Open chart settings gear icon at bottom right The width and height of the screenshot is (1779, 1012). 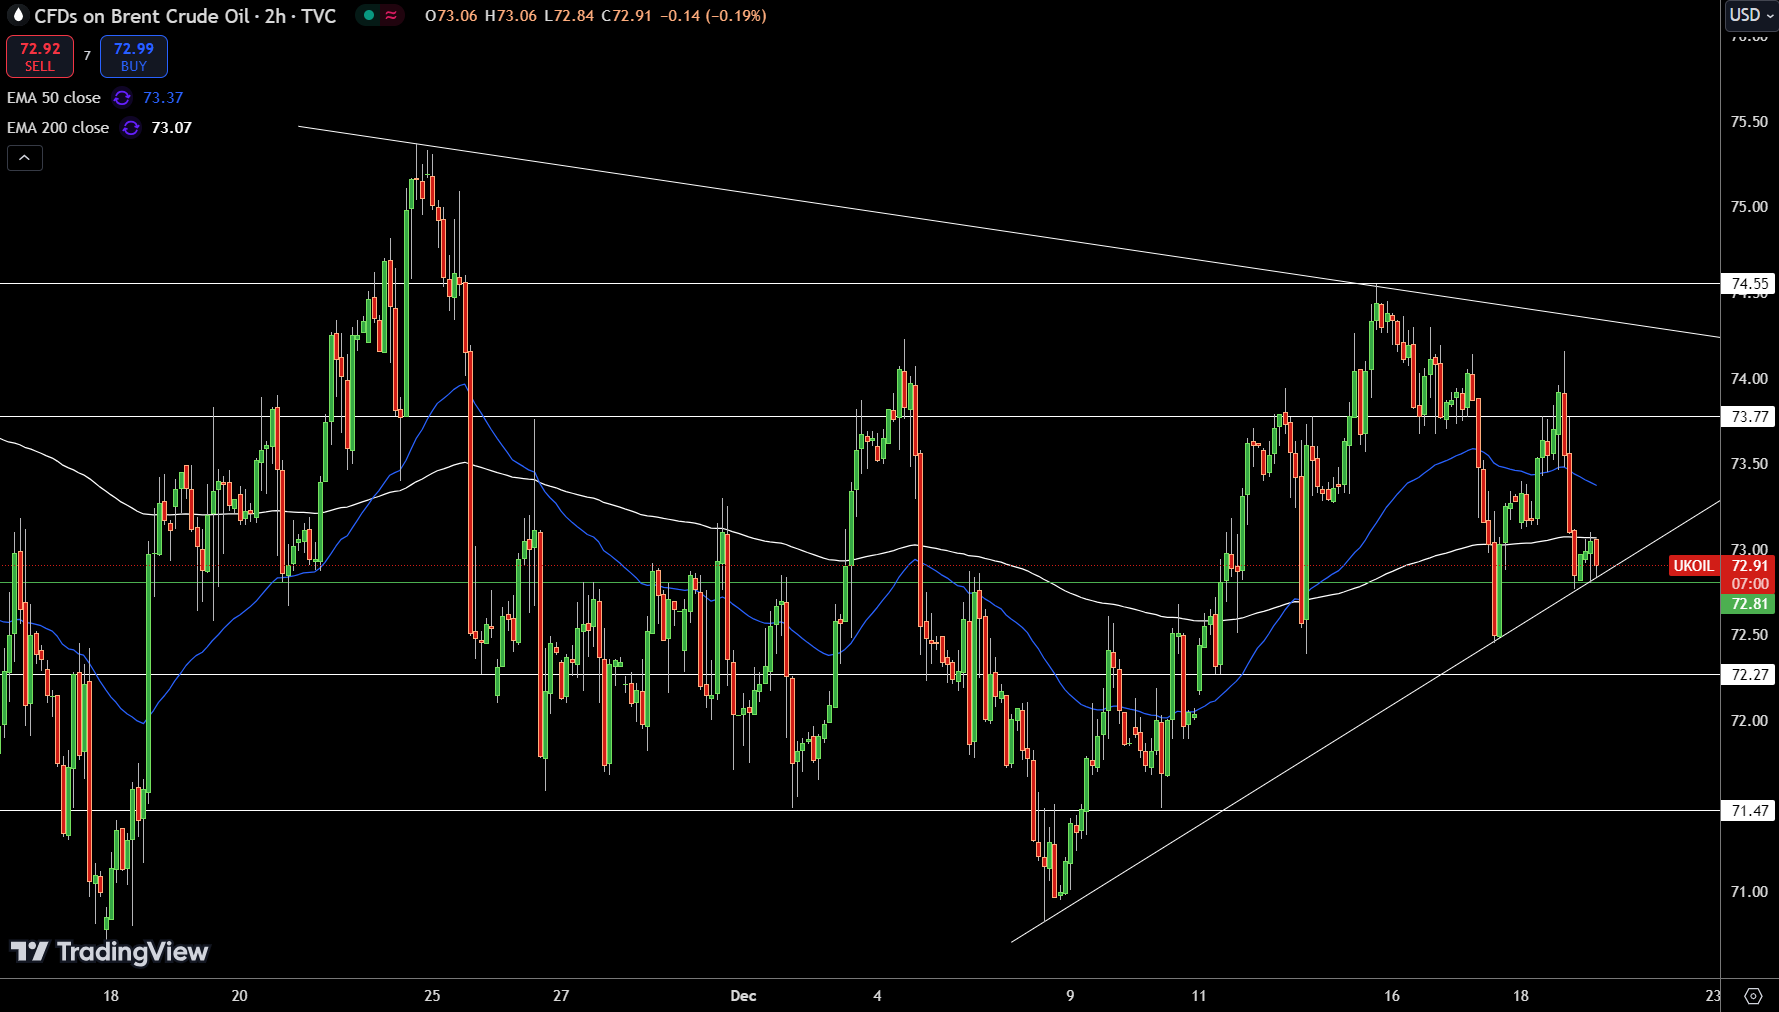click(x=1752, y=996)
